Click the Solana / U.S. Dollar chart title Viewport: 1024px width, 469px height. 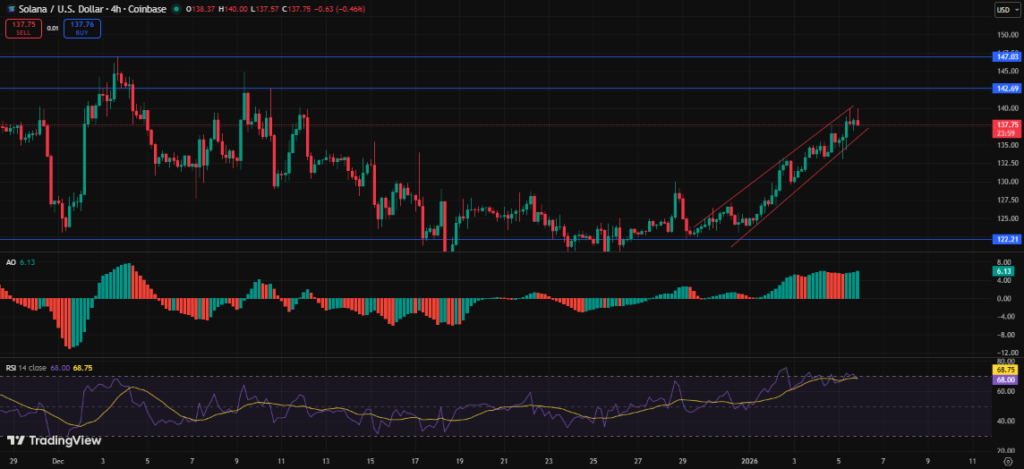point(91,9)
